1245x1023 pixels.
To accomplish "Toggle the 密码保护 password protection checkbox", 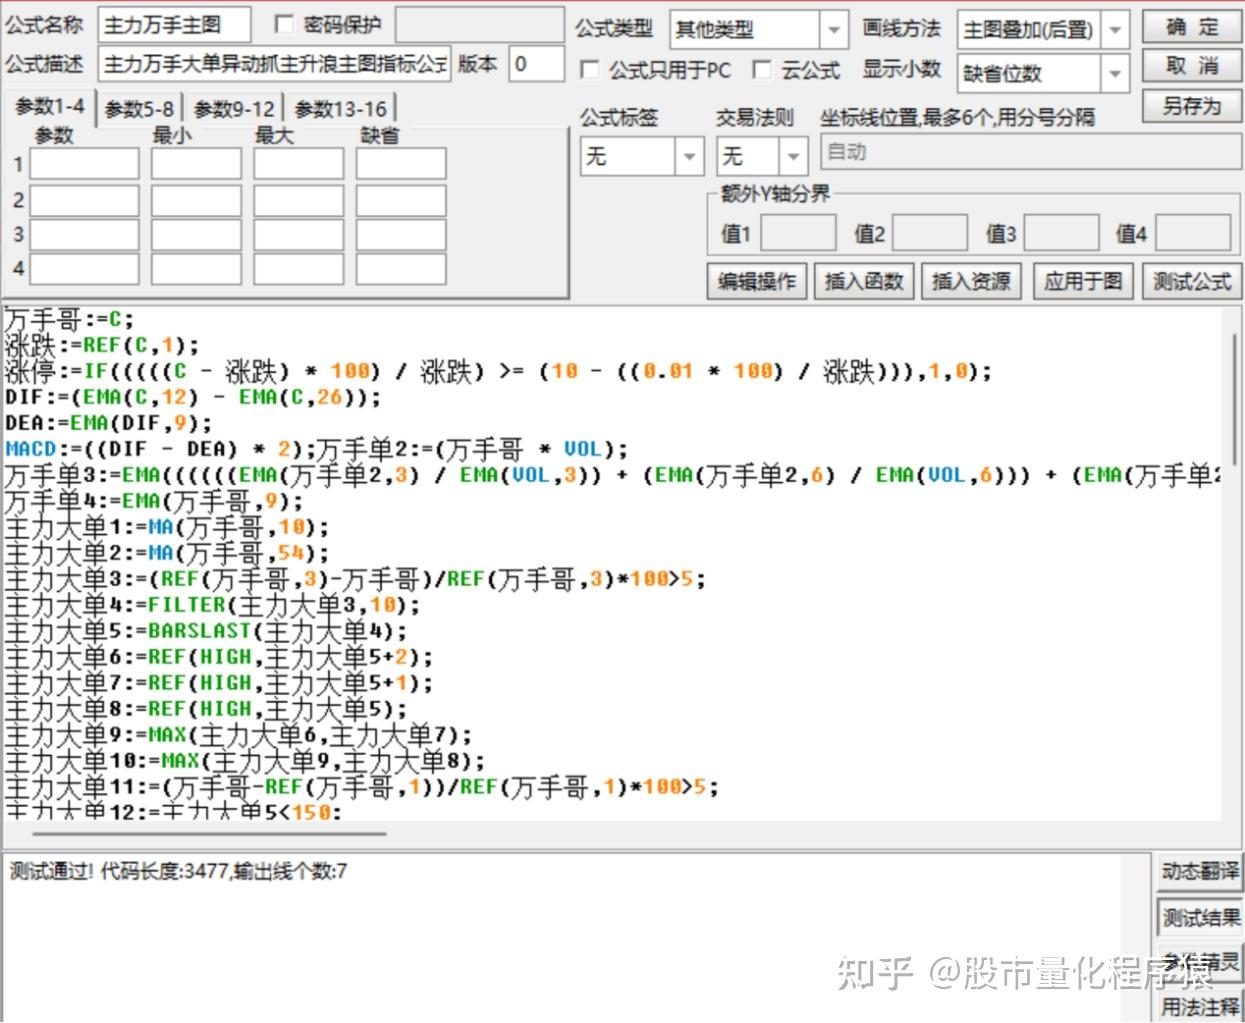I will coord(284,25).
